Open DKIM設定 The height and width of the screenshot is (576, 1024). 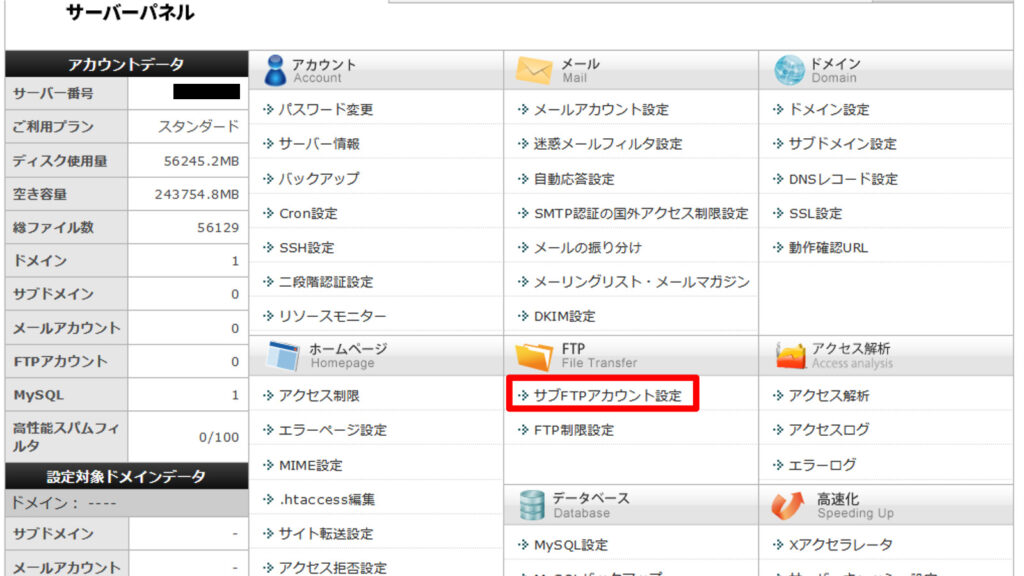(x=565, y=316)
